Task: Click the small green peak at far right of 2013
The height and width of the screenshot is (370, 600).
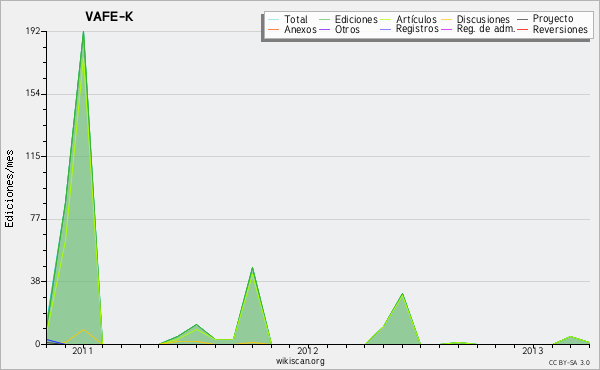Action: [571, 337]
